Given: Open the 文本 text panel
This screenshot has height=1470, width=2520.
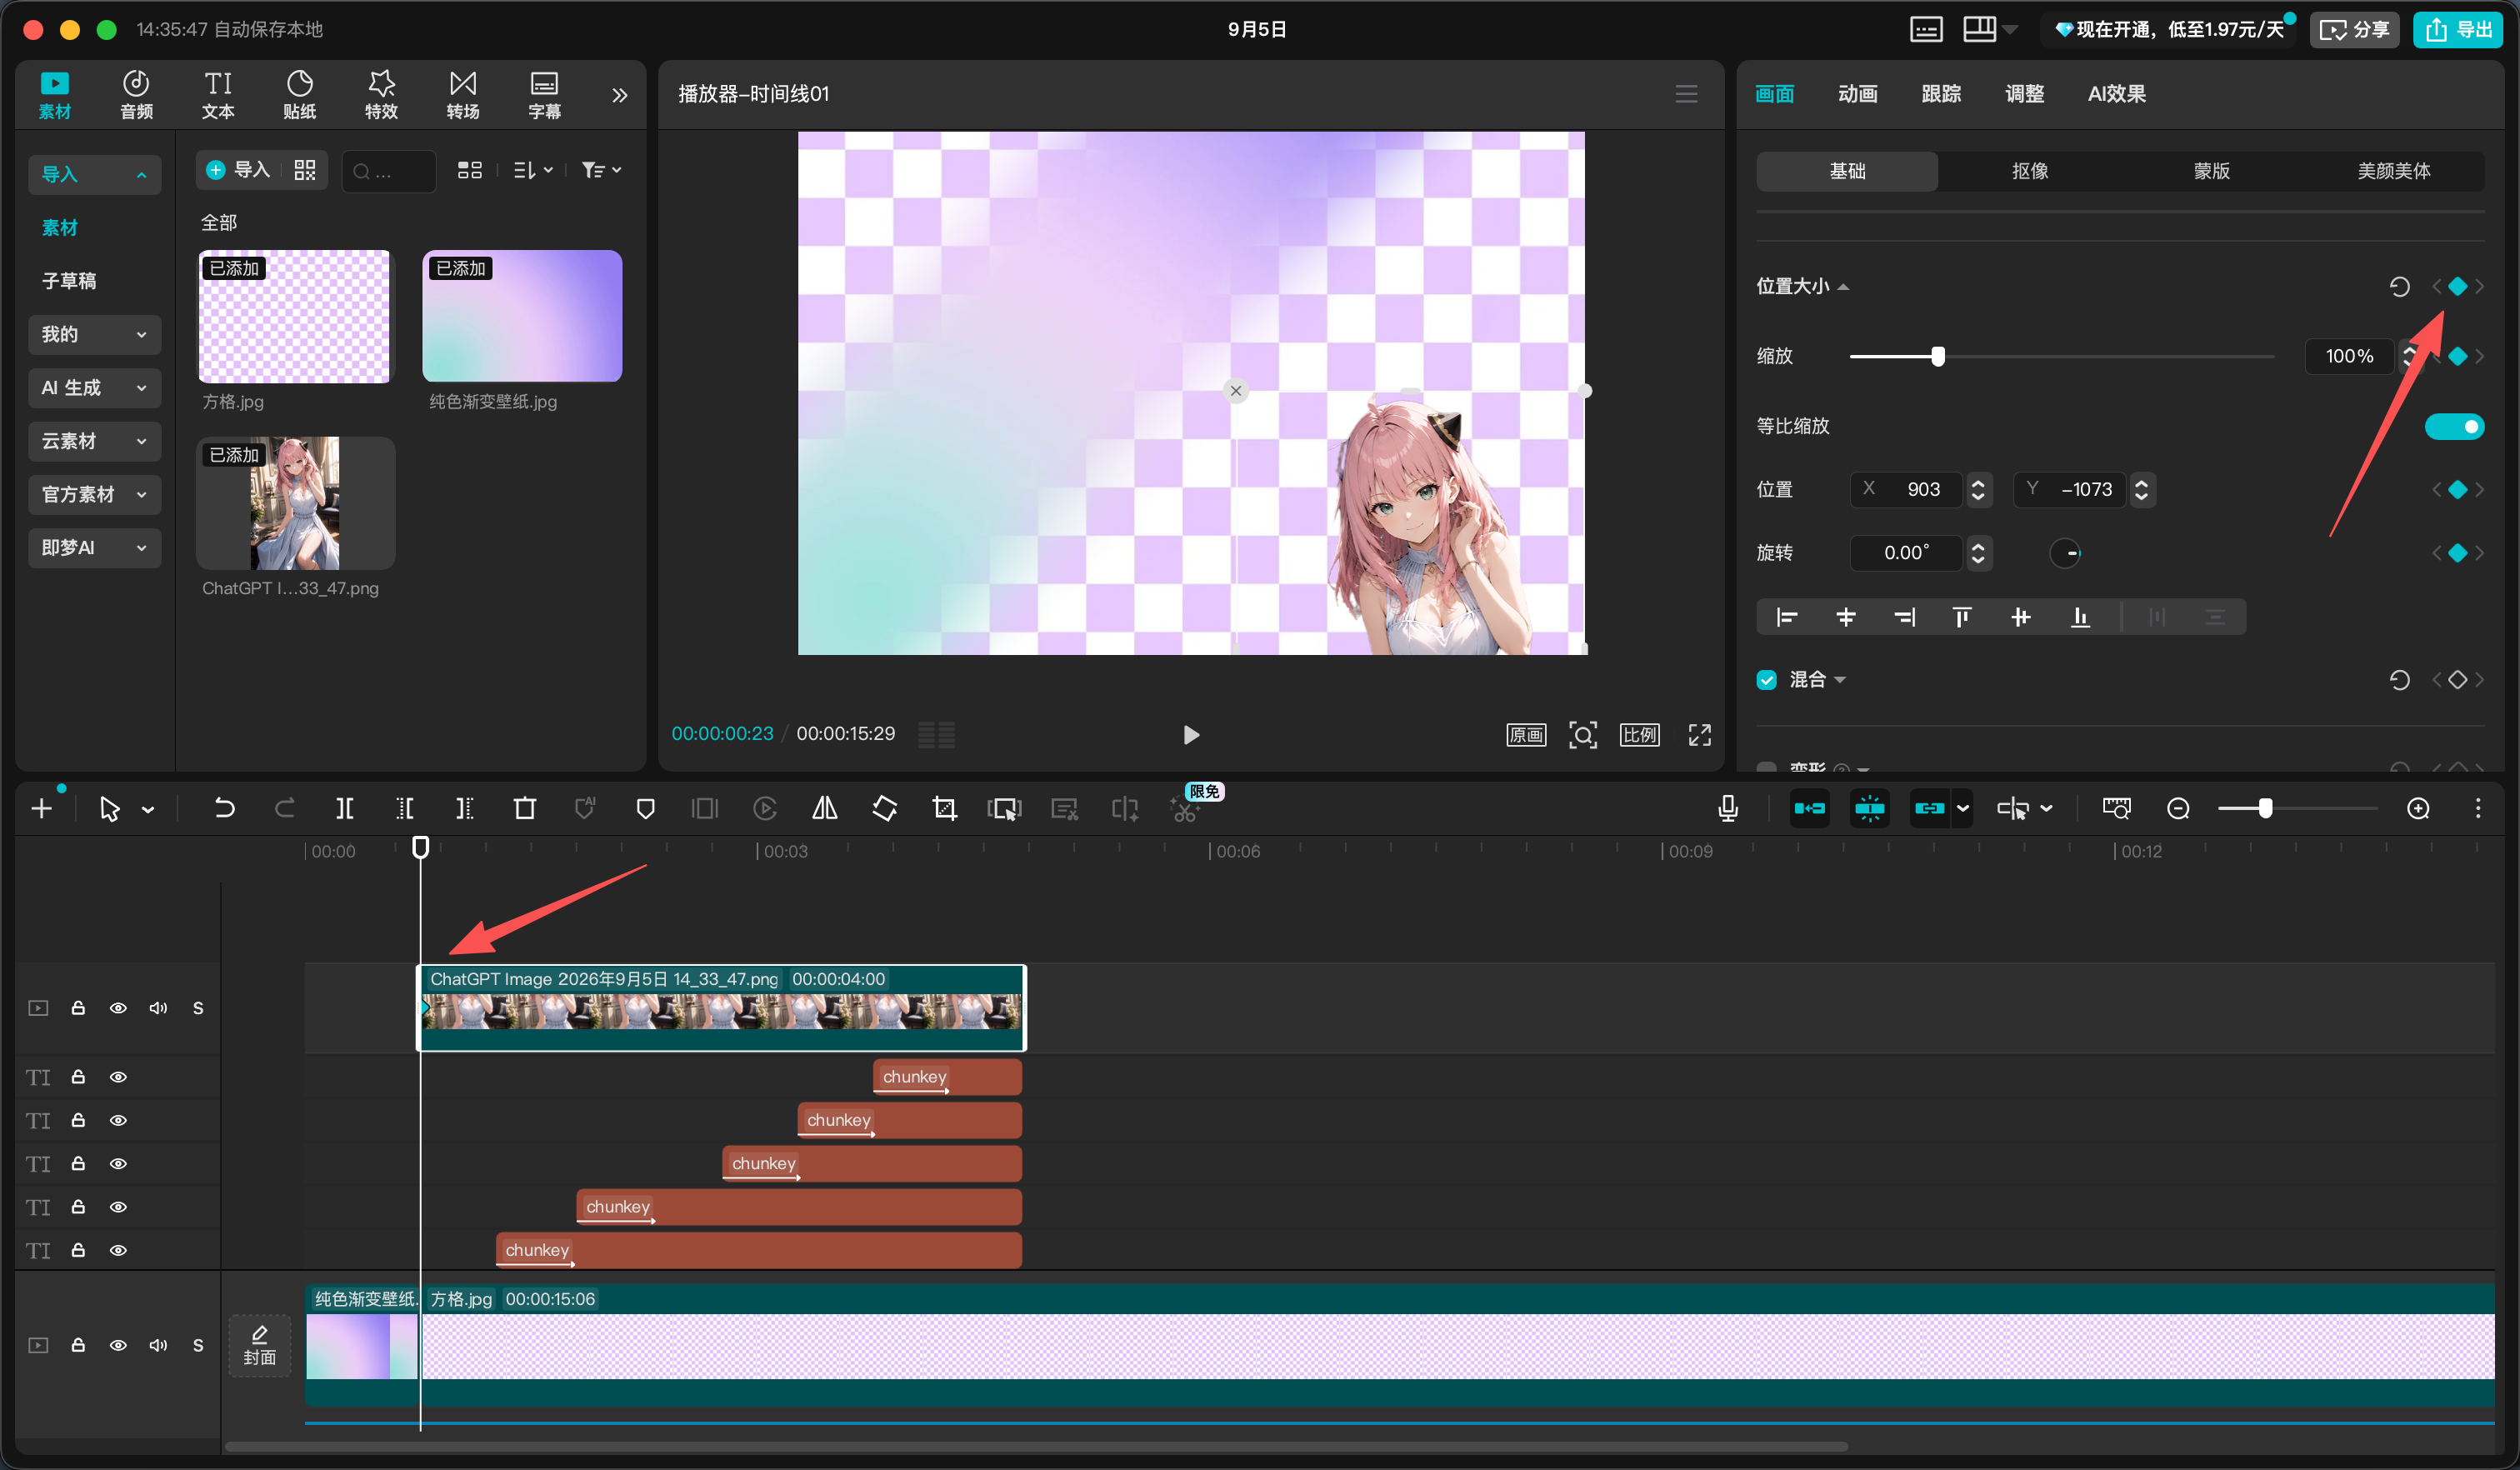Looking at the screenshot, I should pos(218,95).
